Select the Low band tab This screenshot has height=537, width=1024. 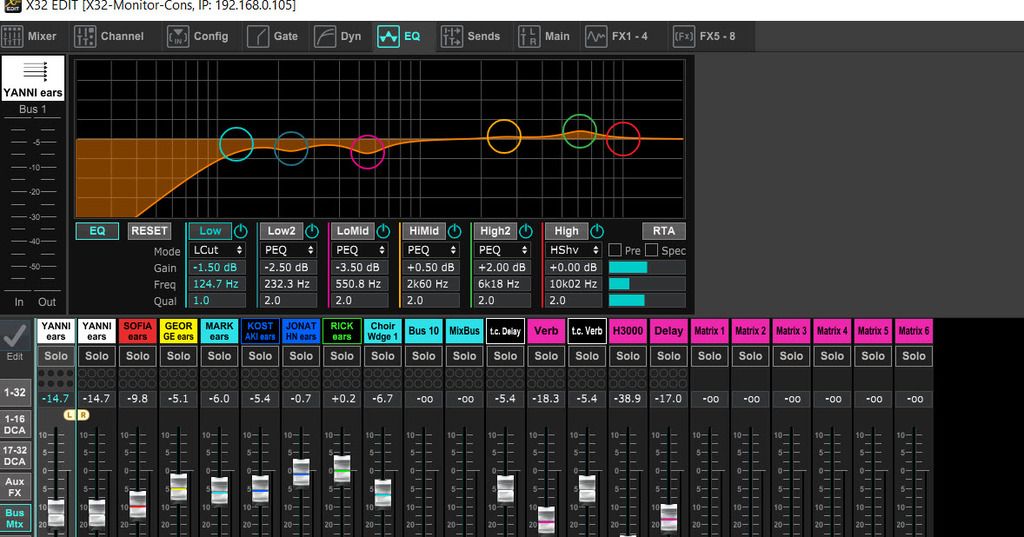(x=210, y=231)
